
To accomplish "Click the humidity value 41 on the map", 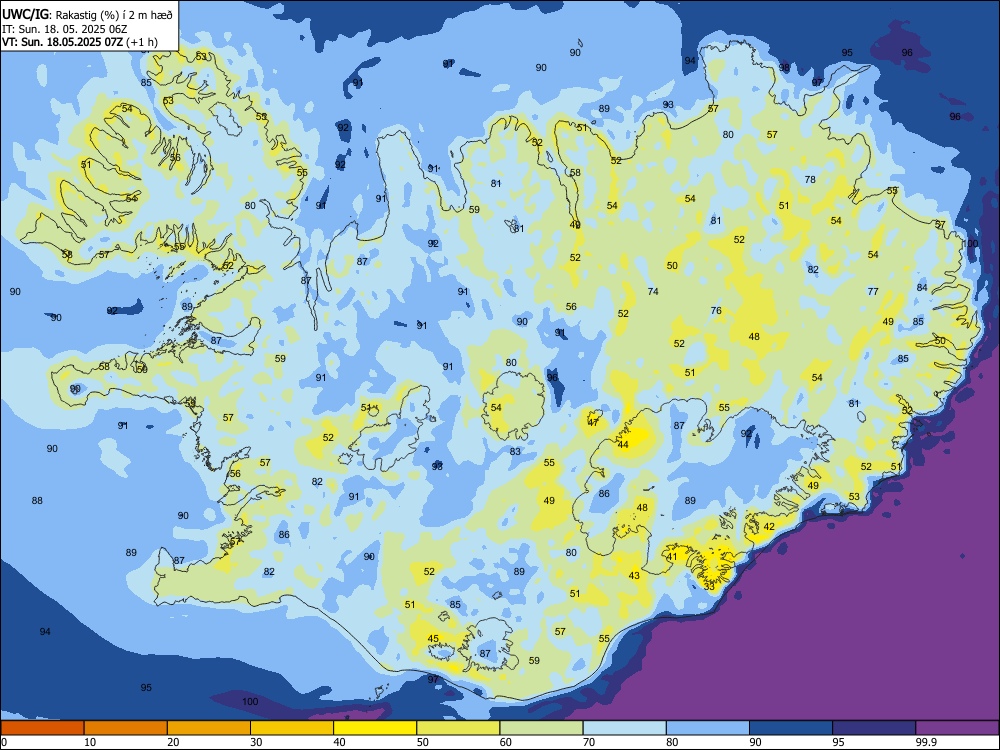I will point(672,556).
